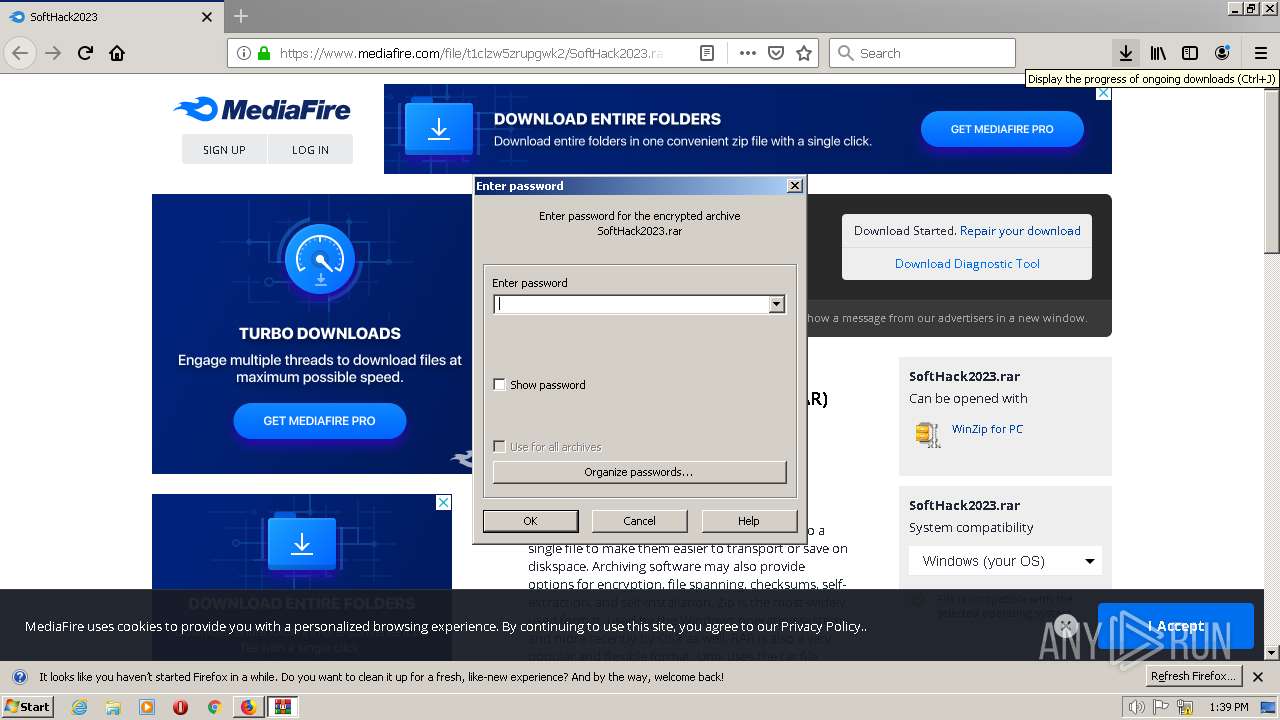Image resolution: width=1280 pixels, height=720 pixels.
Task: Click the WinZip archive icon
Action: coord(927,434)
